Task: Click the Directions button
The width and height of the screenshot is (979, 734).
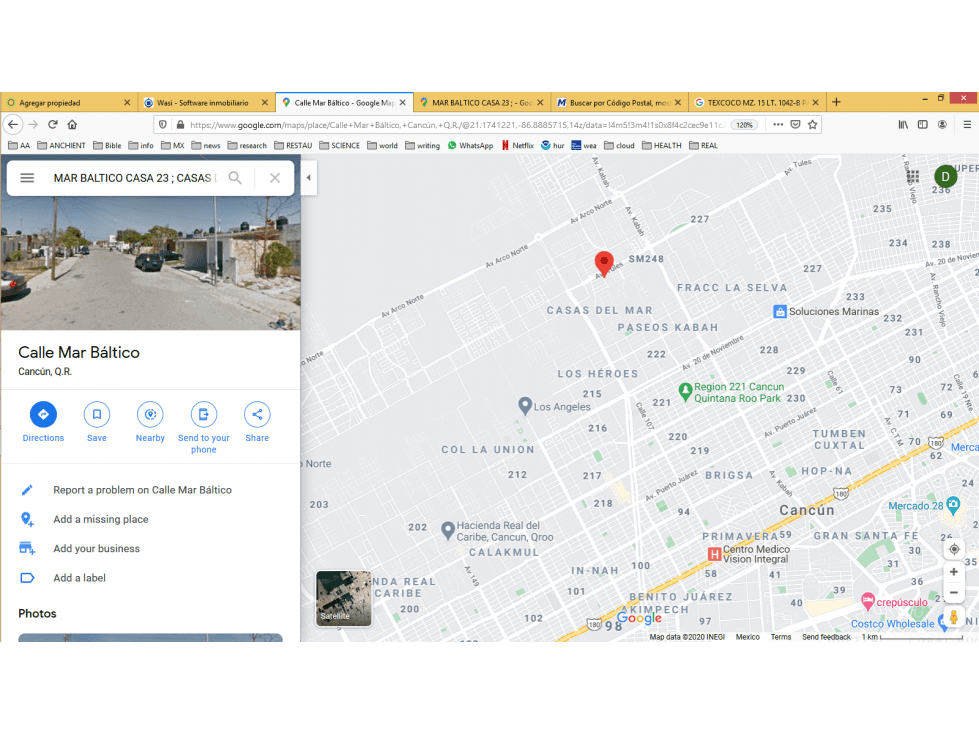Action: click(43, 423)
